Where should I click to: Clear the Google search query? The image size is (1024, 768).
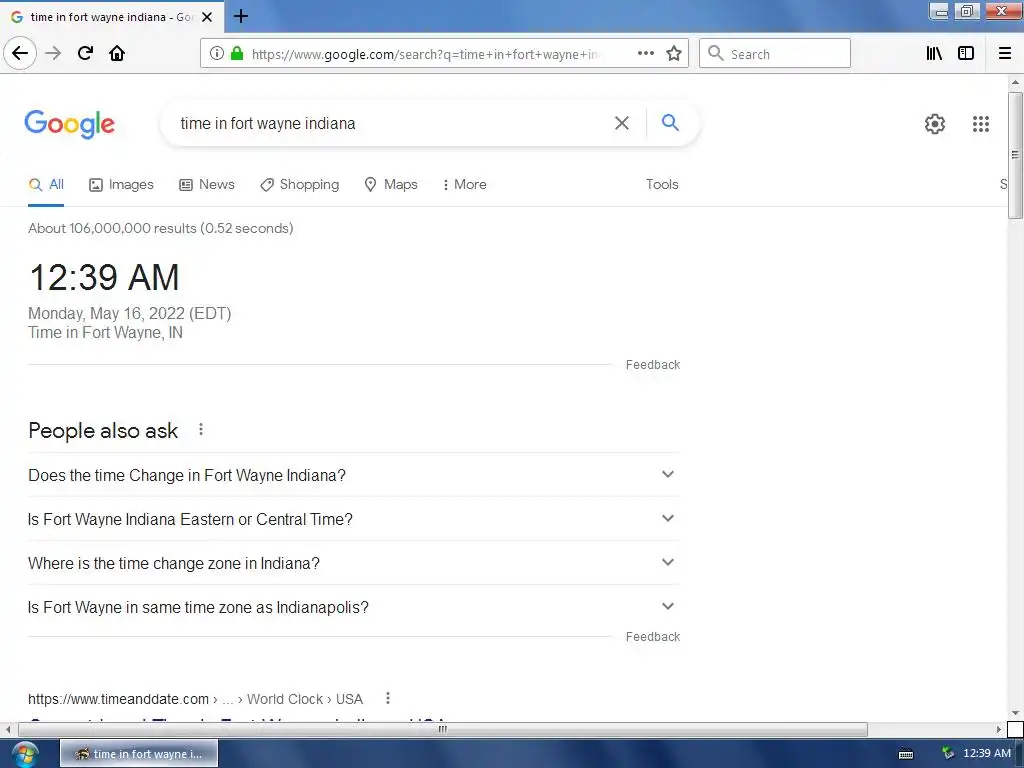tap(622, 123)
